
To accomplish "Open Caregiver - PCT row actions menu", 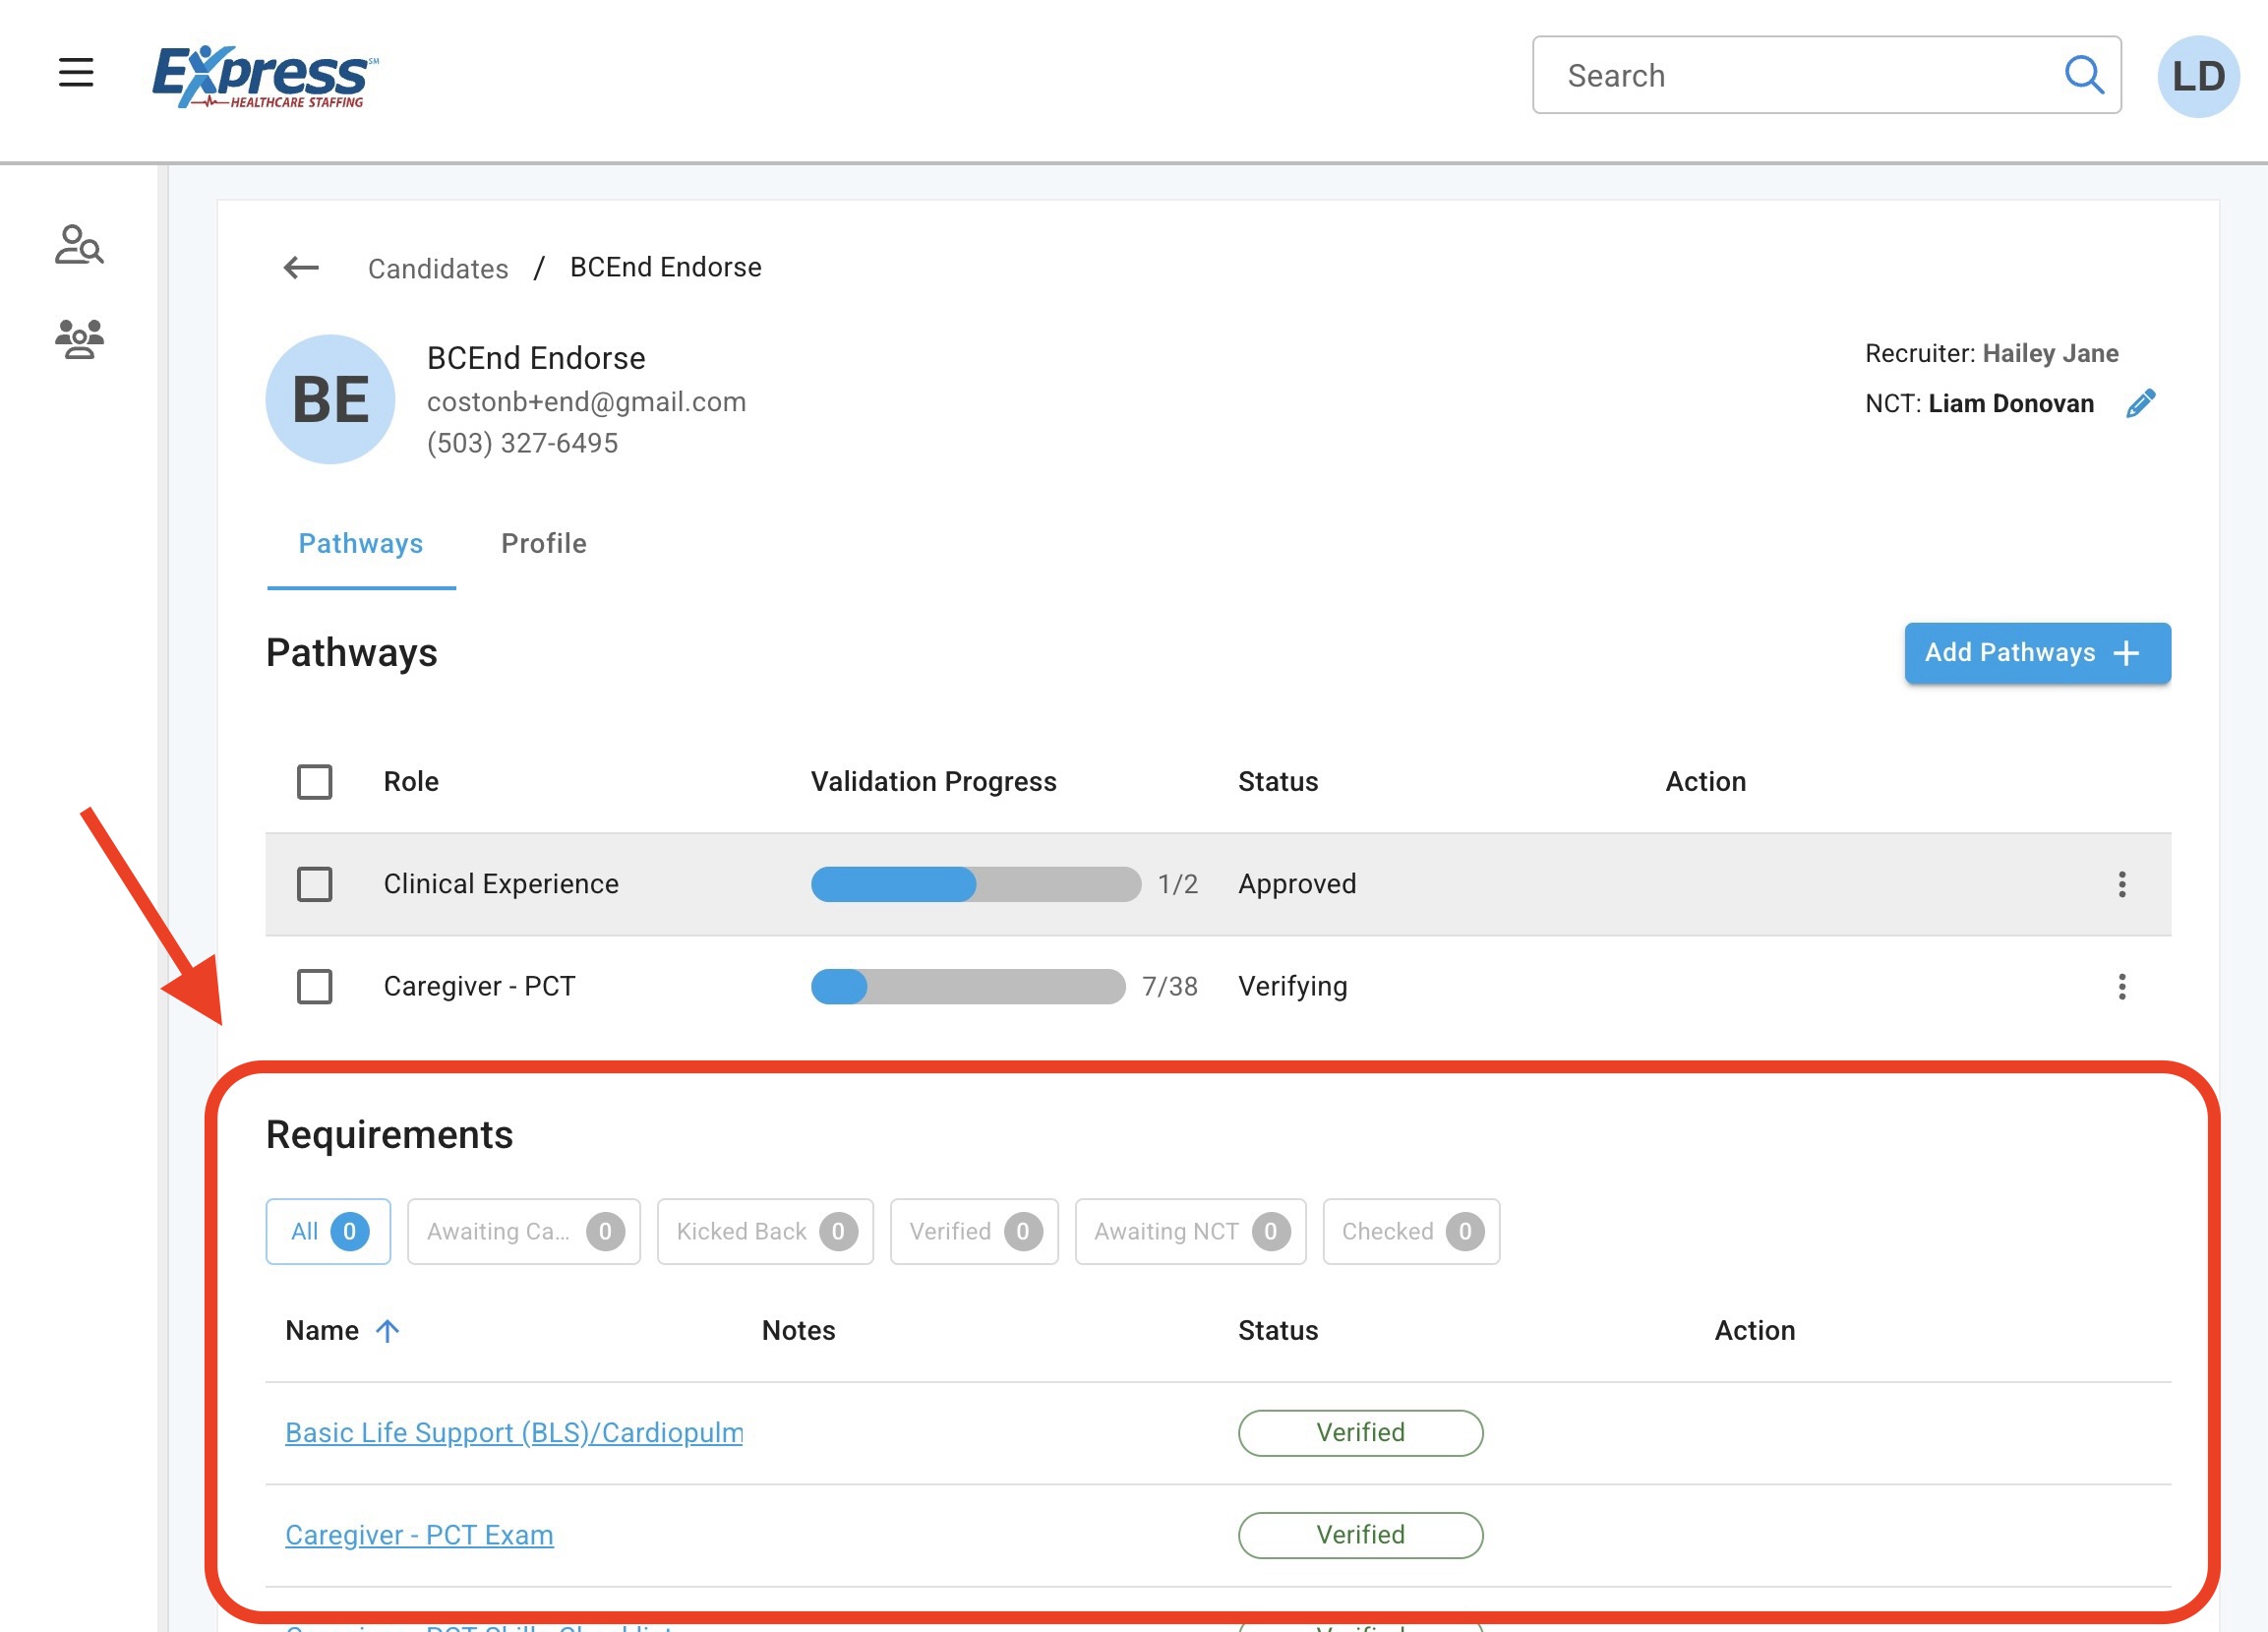I will tap(2121, 987).
